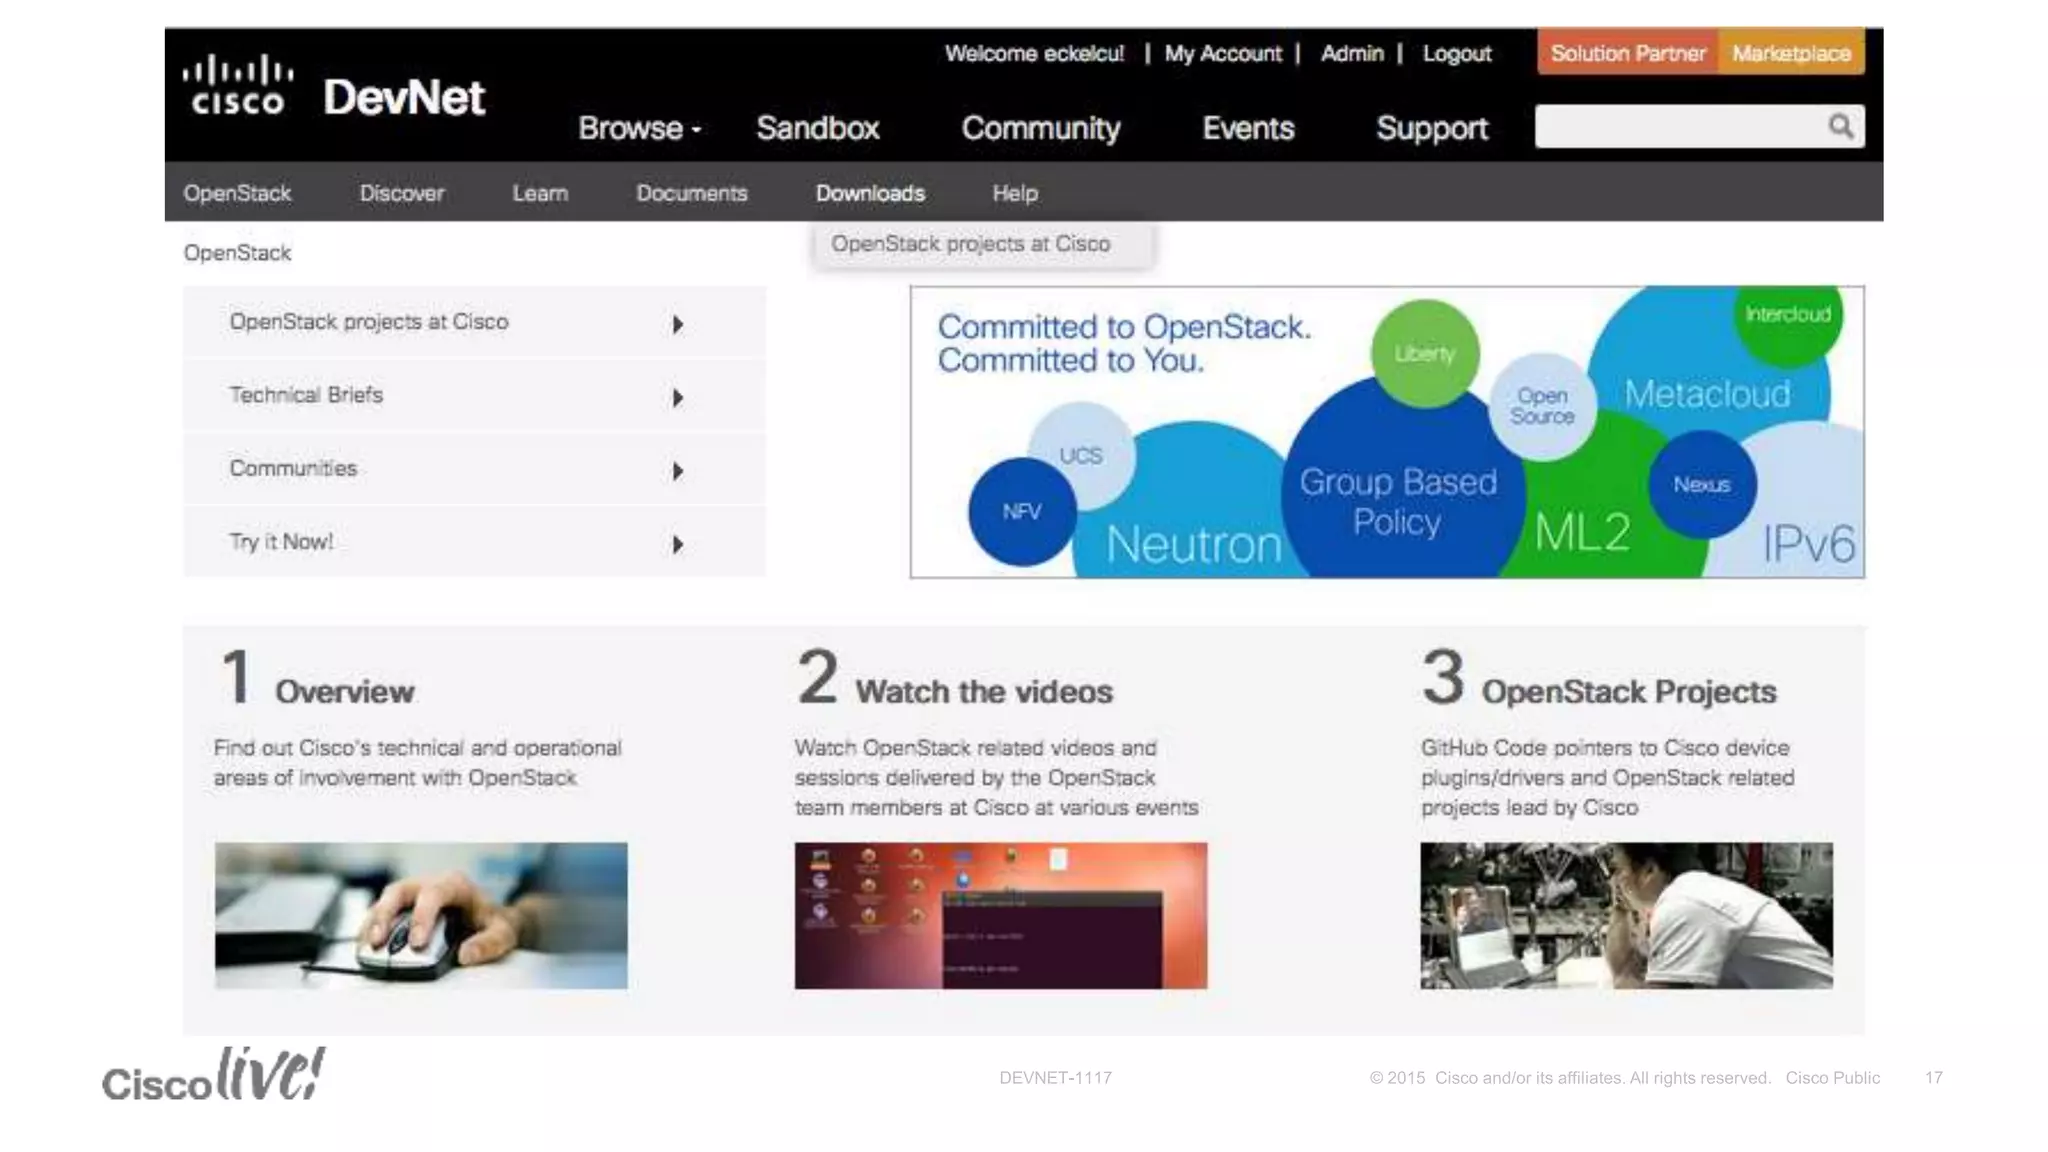
Task: Click the NFV circle in banner
Action: coord(1021,511)
